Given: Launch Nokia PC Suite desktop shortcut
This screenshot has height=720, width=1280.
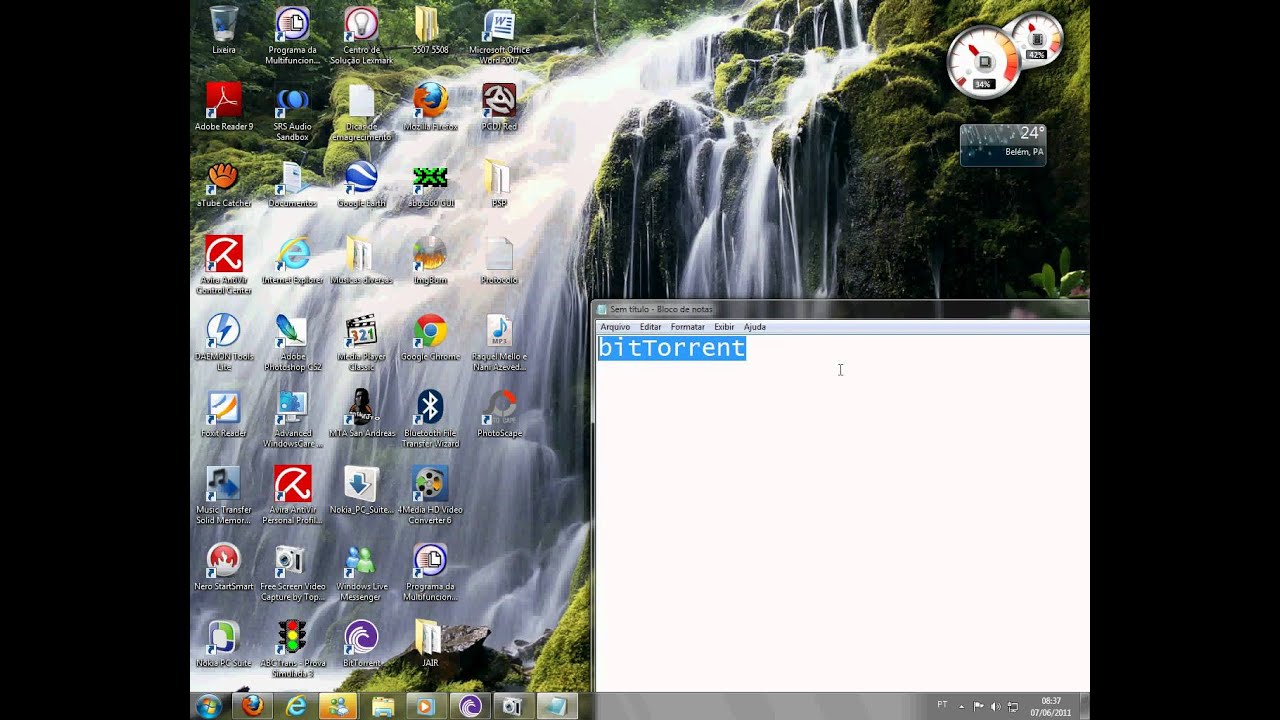Looking at the screenshot, I should 224,645.
